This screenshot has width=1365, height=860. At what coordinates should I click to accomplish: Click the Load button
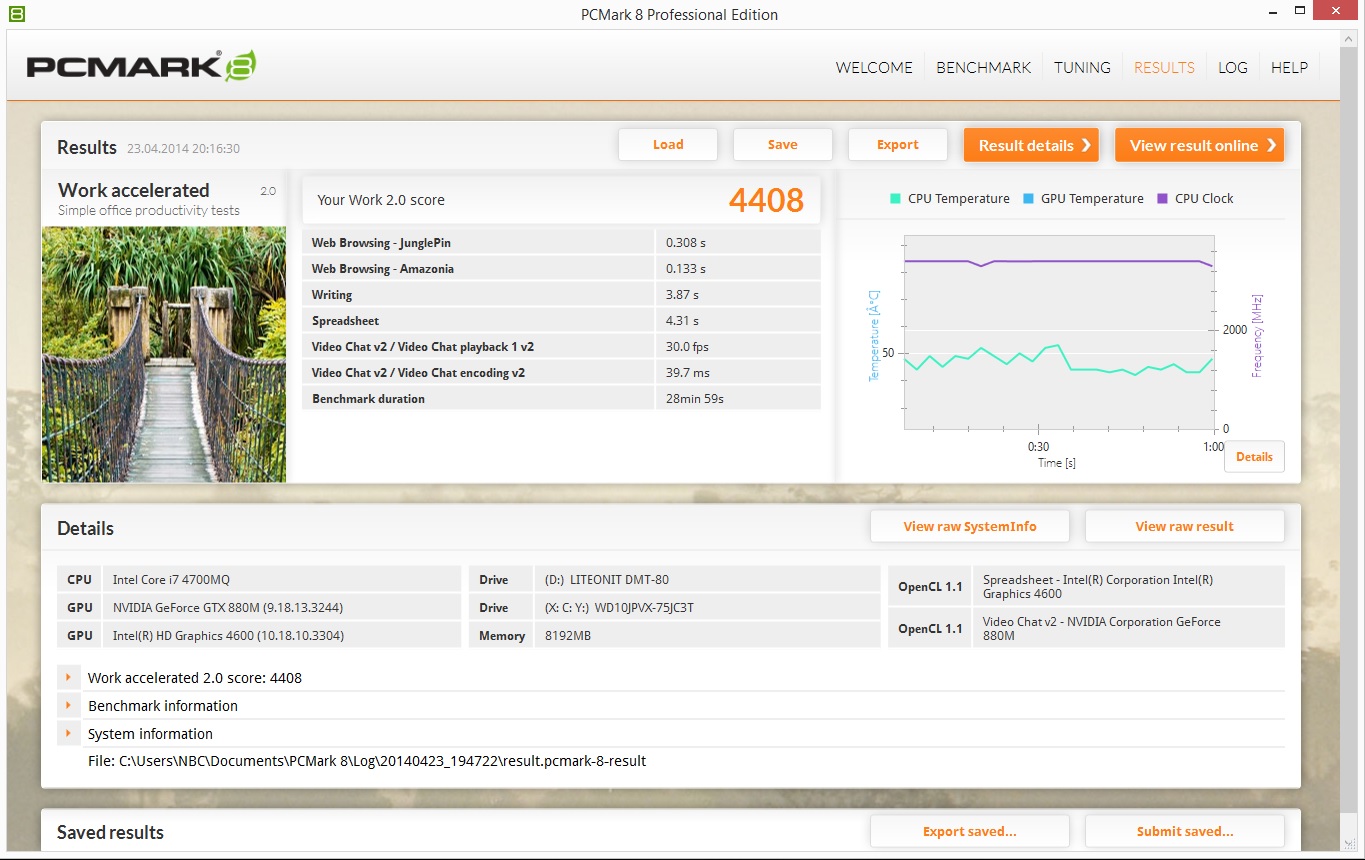pos(668,145)
